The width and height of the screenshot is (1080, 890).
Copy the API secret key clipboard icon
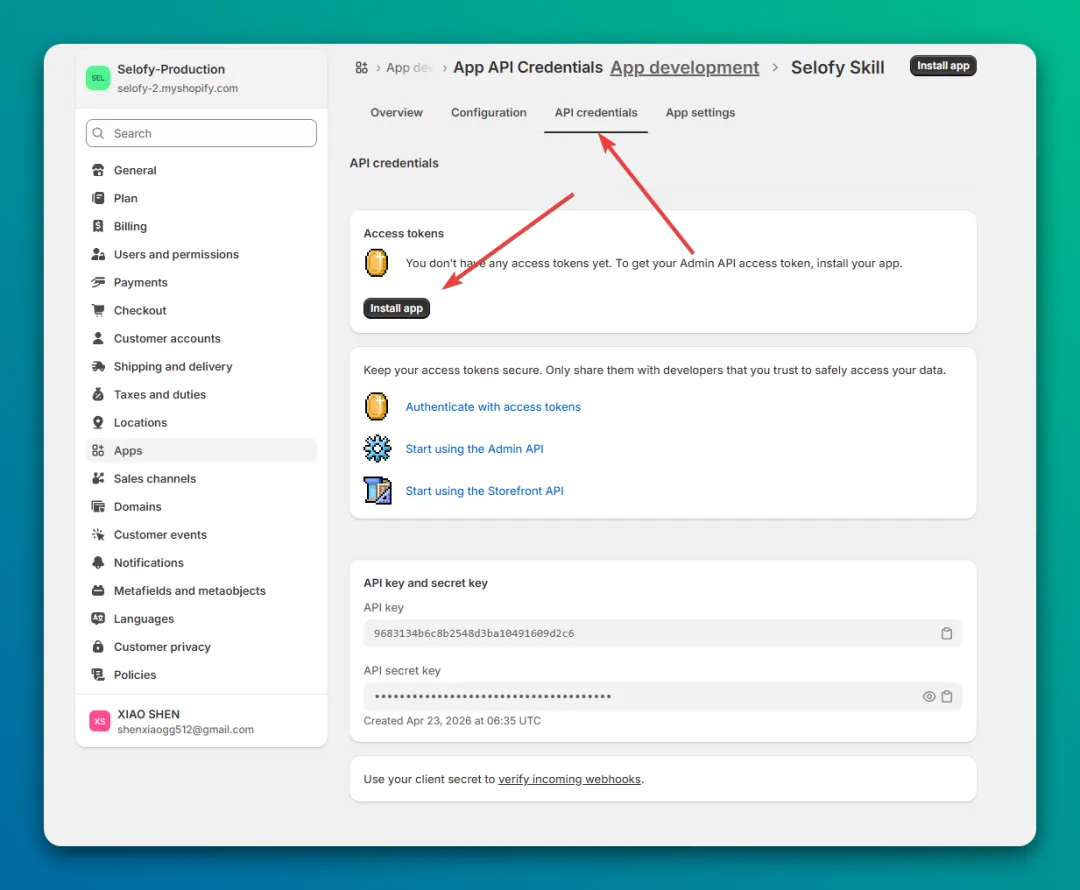click(946, 696)
